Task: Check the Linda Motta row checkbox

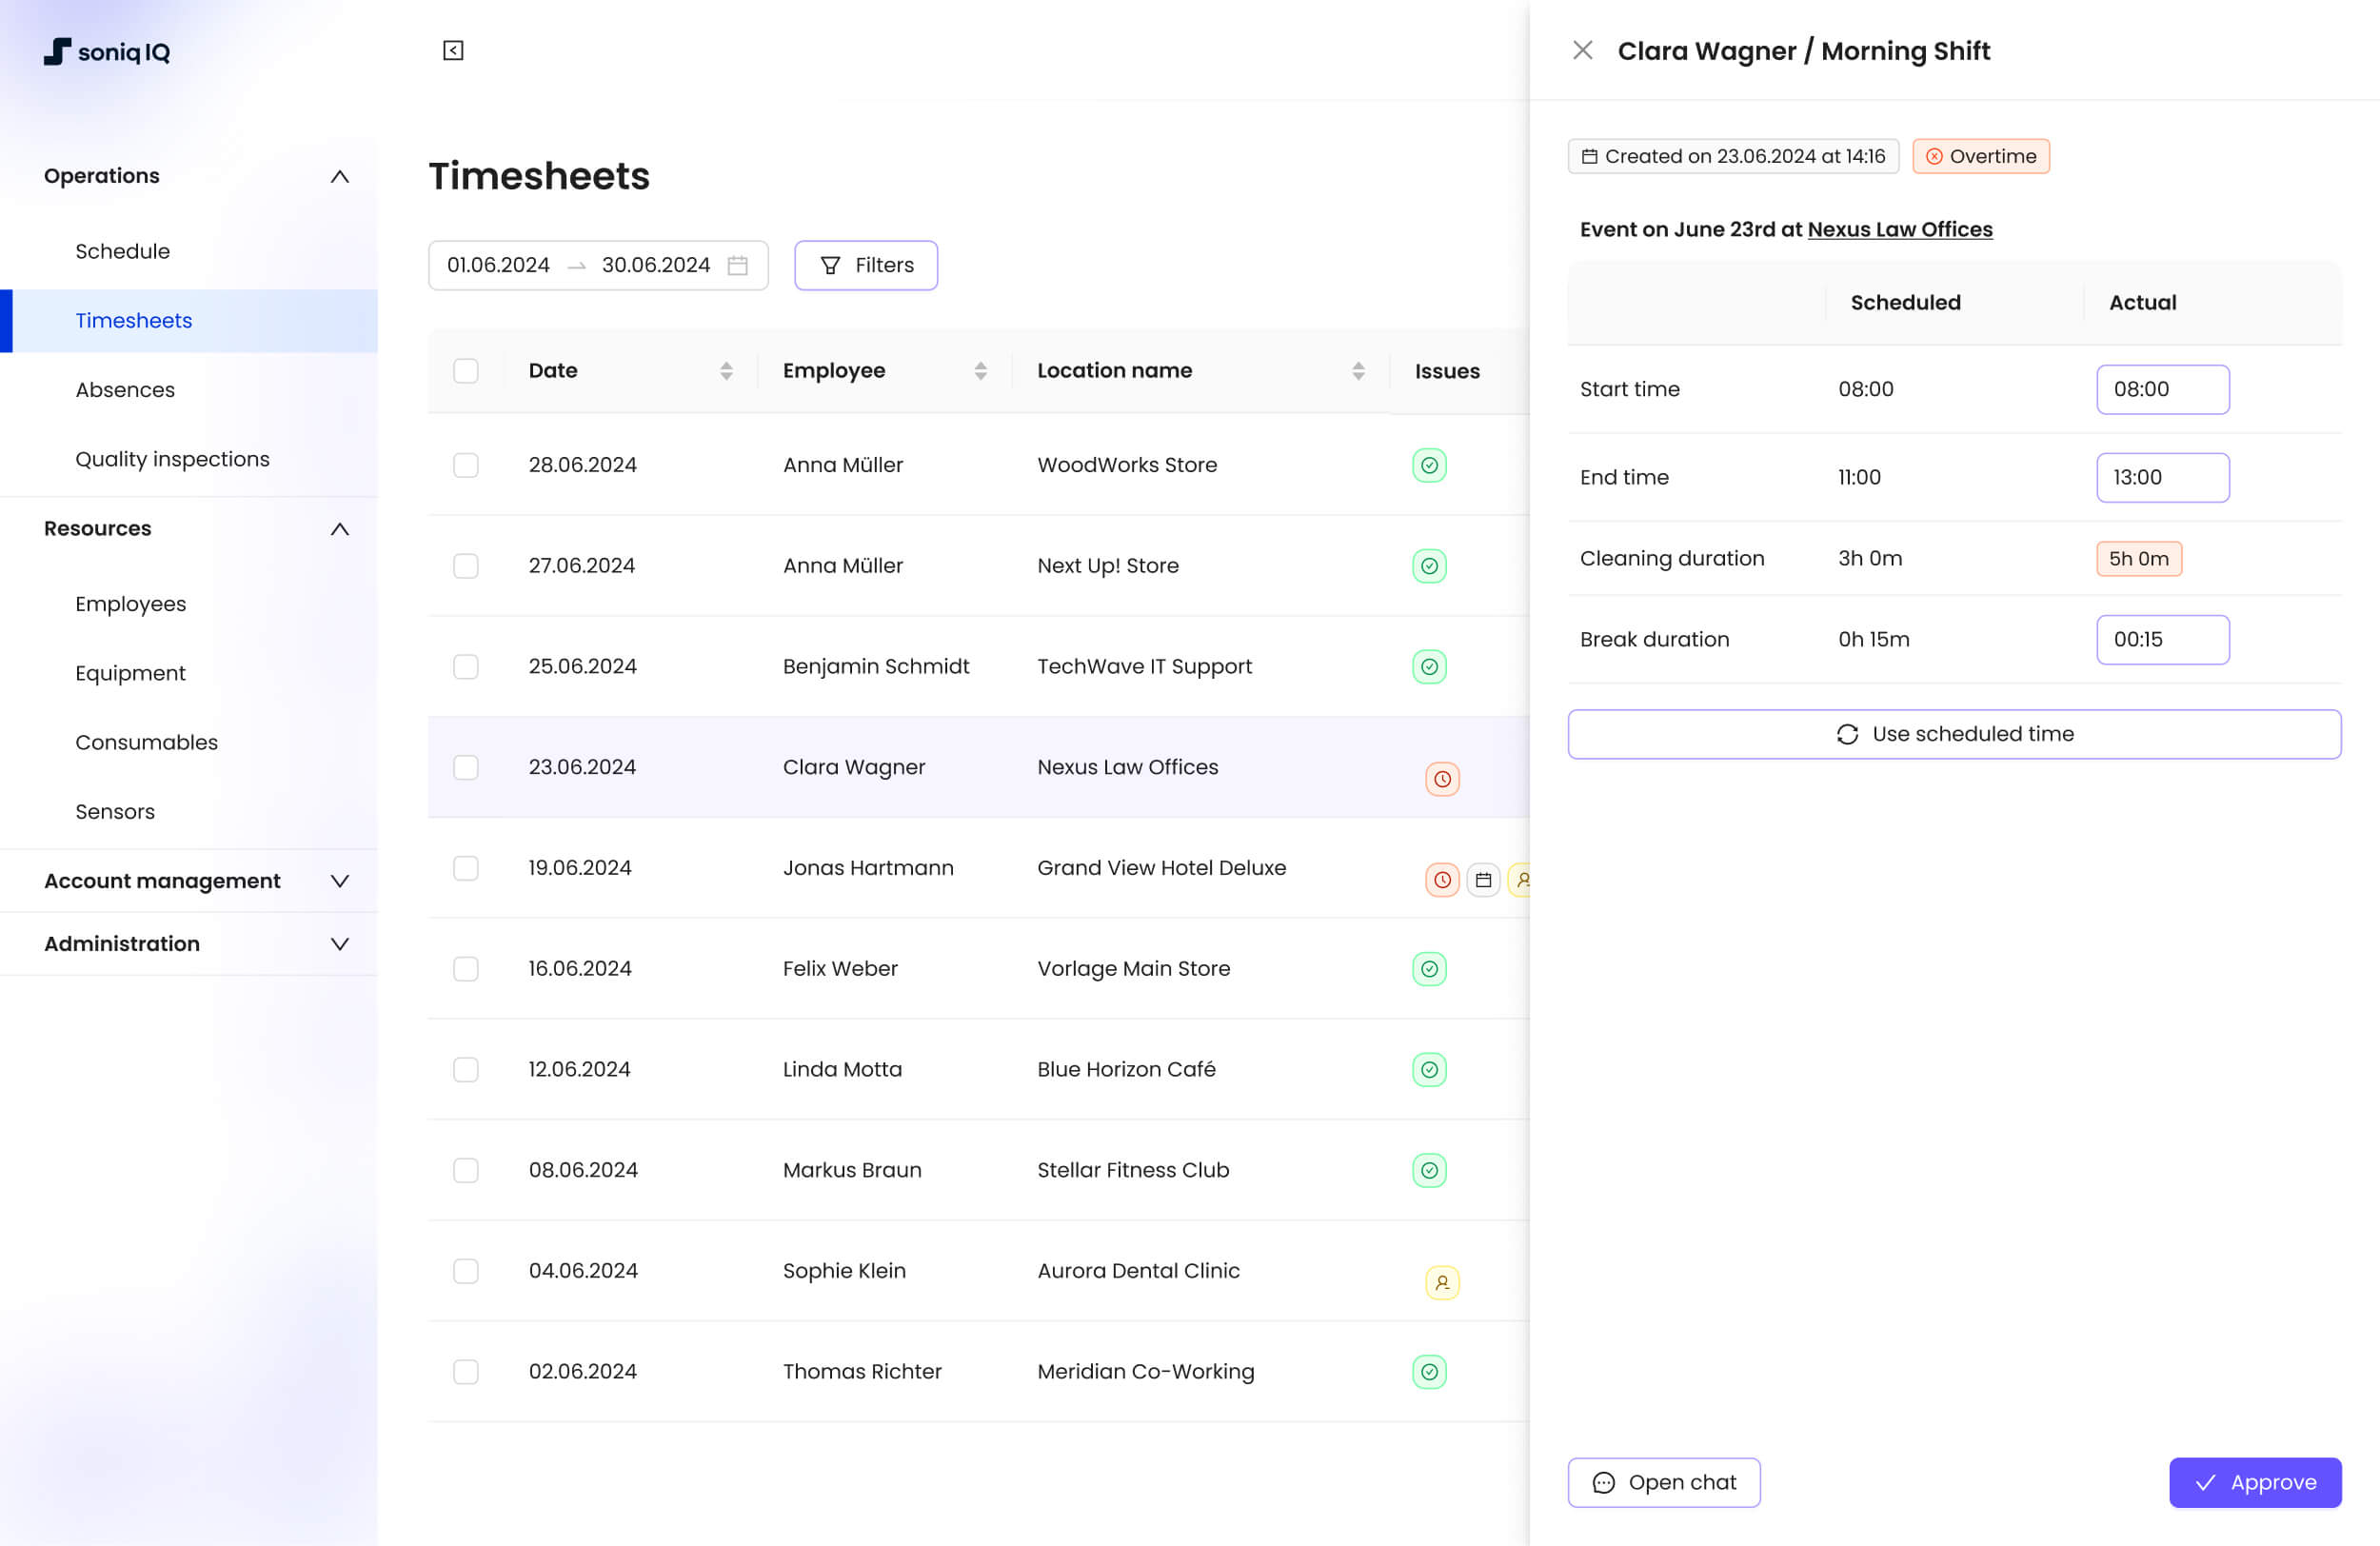Action: coord(466,1070)
